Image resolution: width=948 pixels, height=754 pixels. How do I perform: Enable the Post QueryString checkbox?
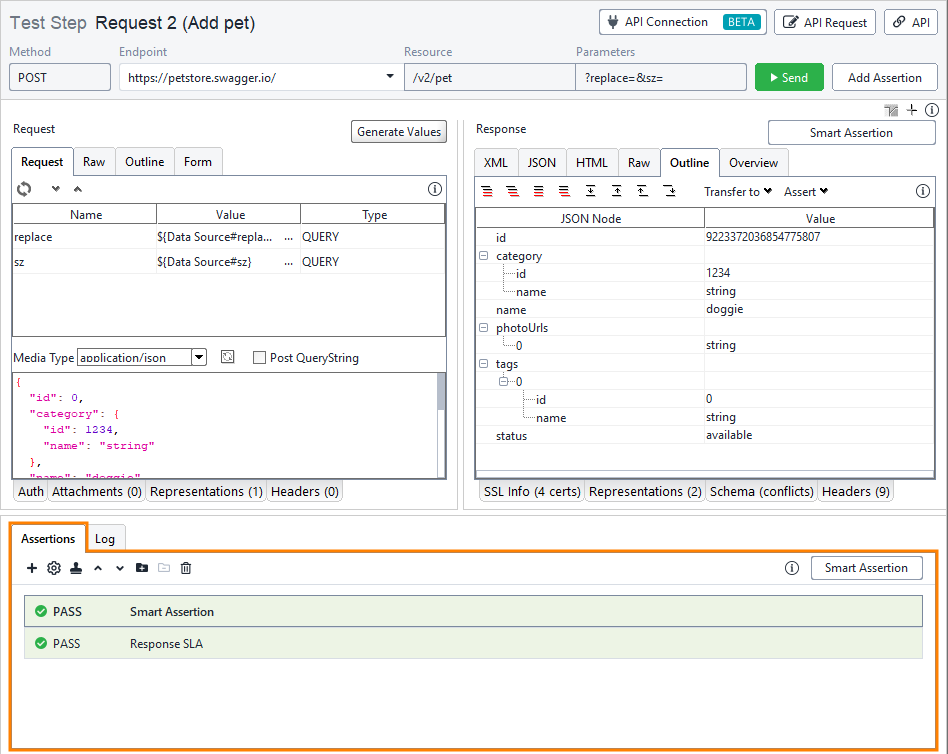[260, 358]
